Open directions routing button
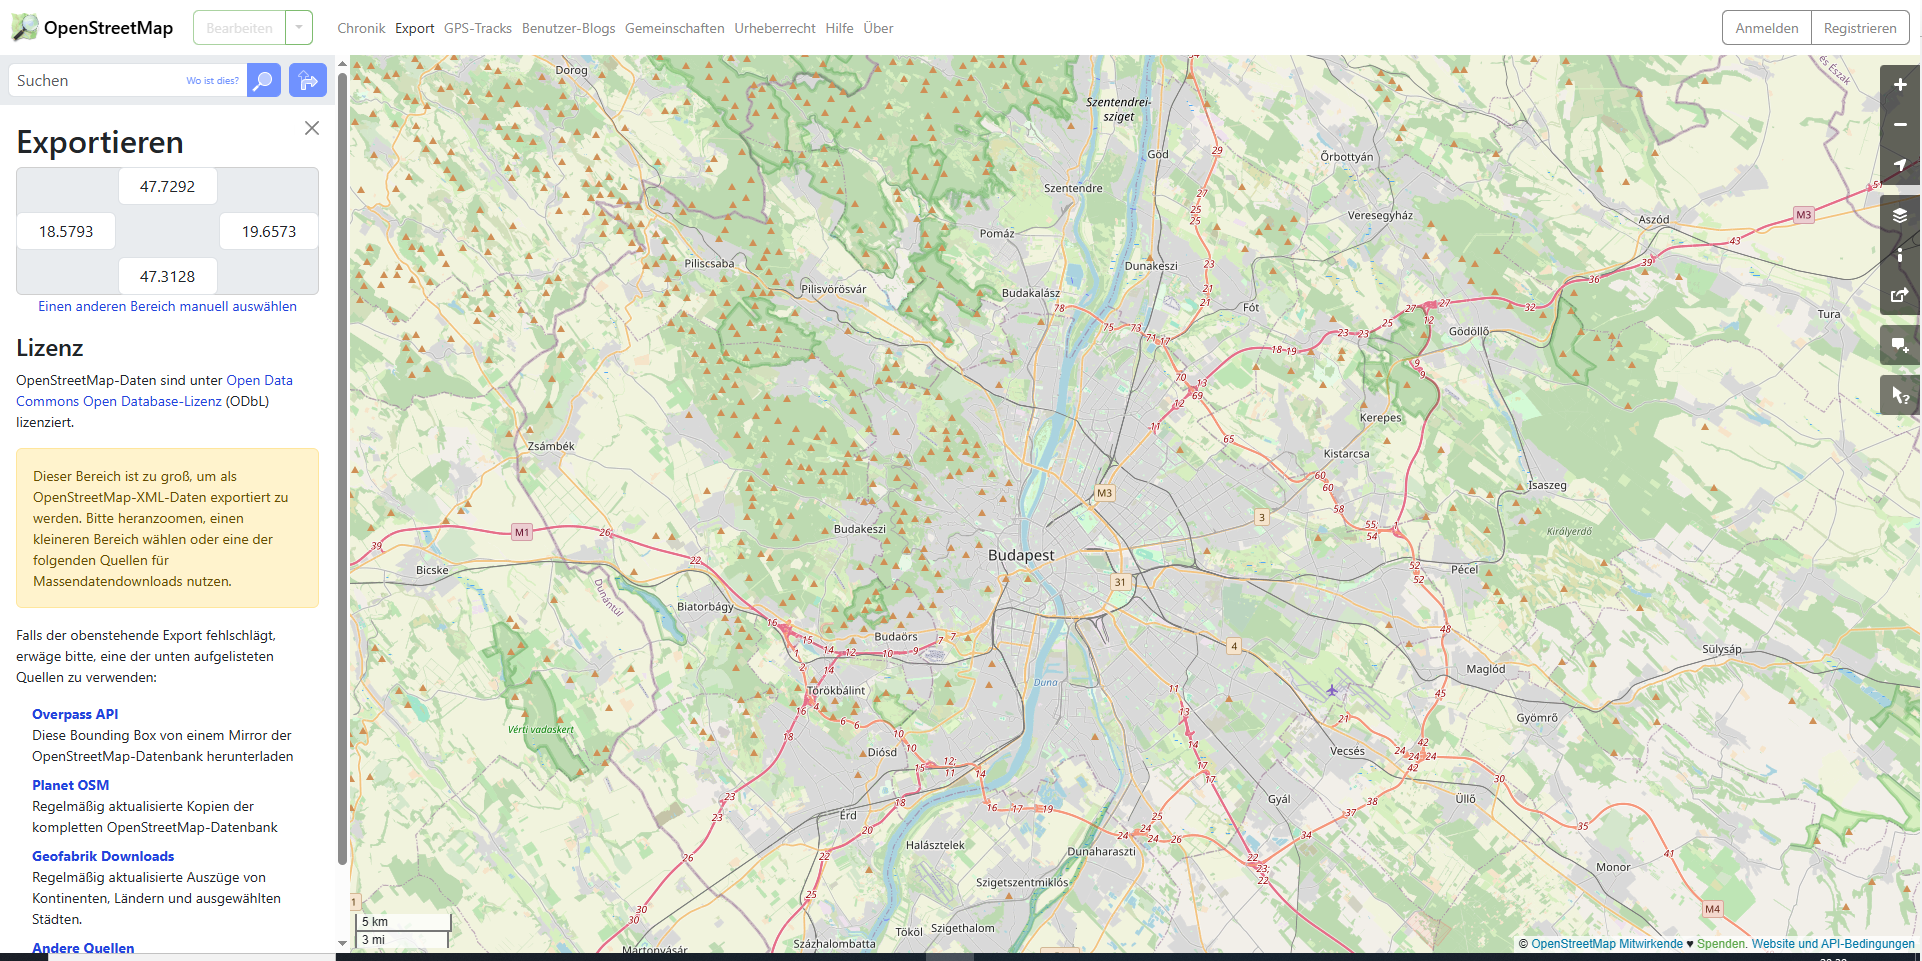This screenshot has height=961, width=1922. coord(308,80)
